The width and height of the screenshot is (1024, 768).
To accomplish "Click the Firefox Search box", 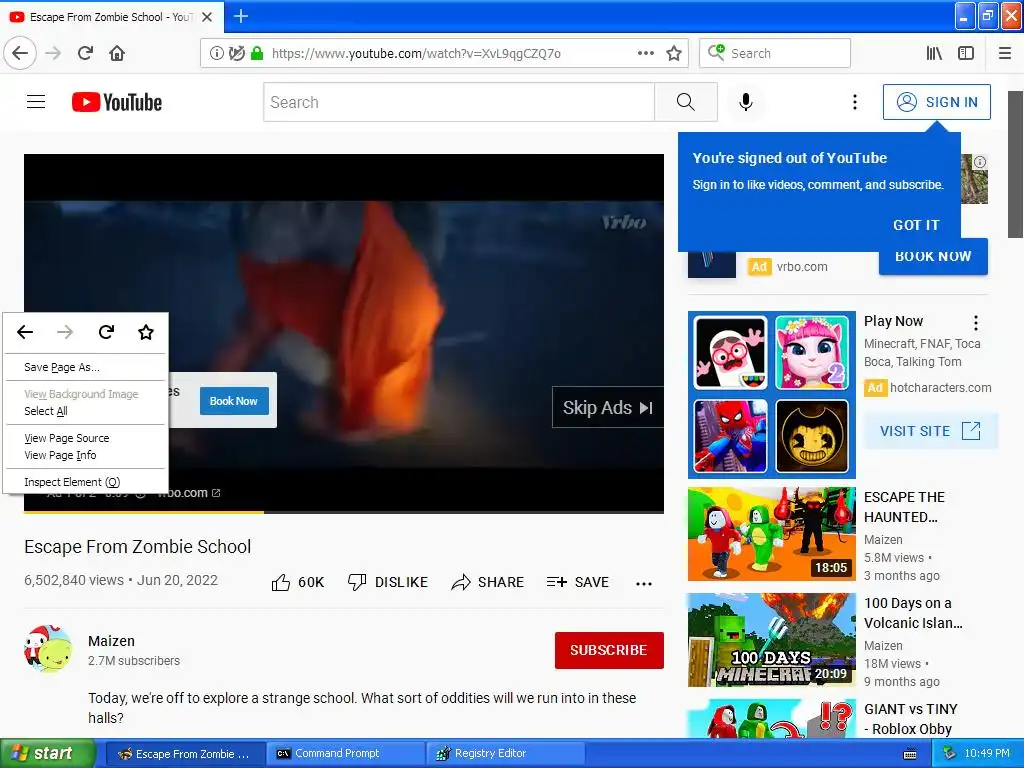I will [x=775, y=53].
